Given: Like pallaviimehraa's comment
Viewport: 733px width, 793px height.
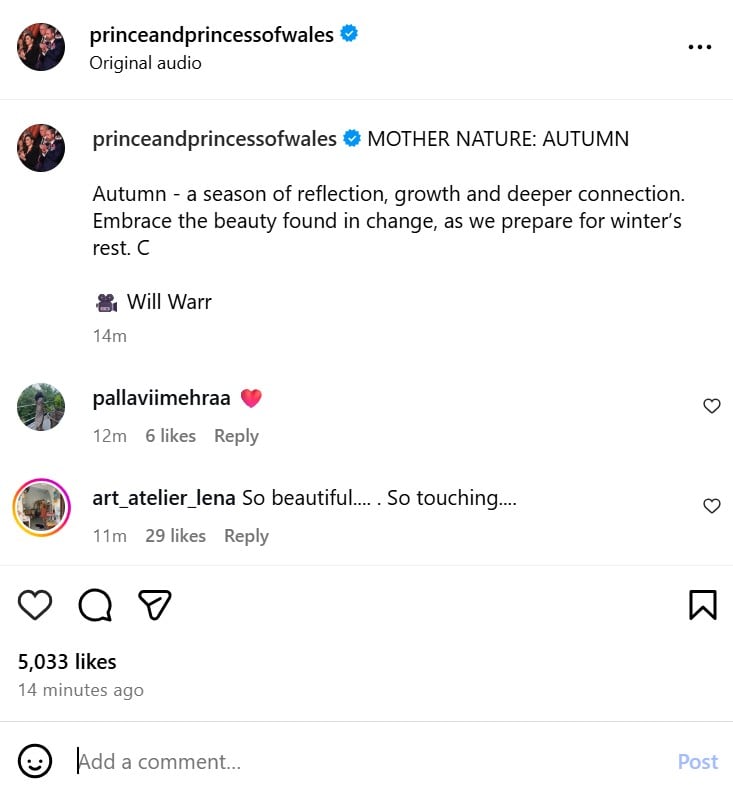Looking at the screenshot, I should pyautogui.click(x=712, y=406).
